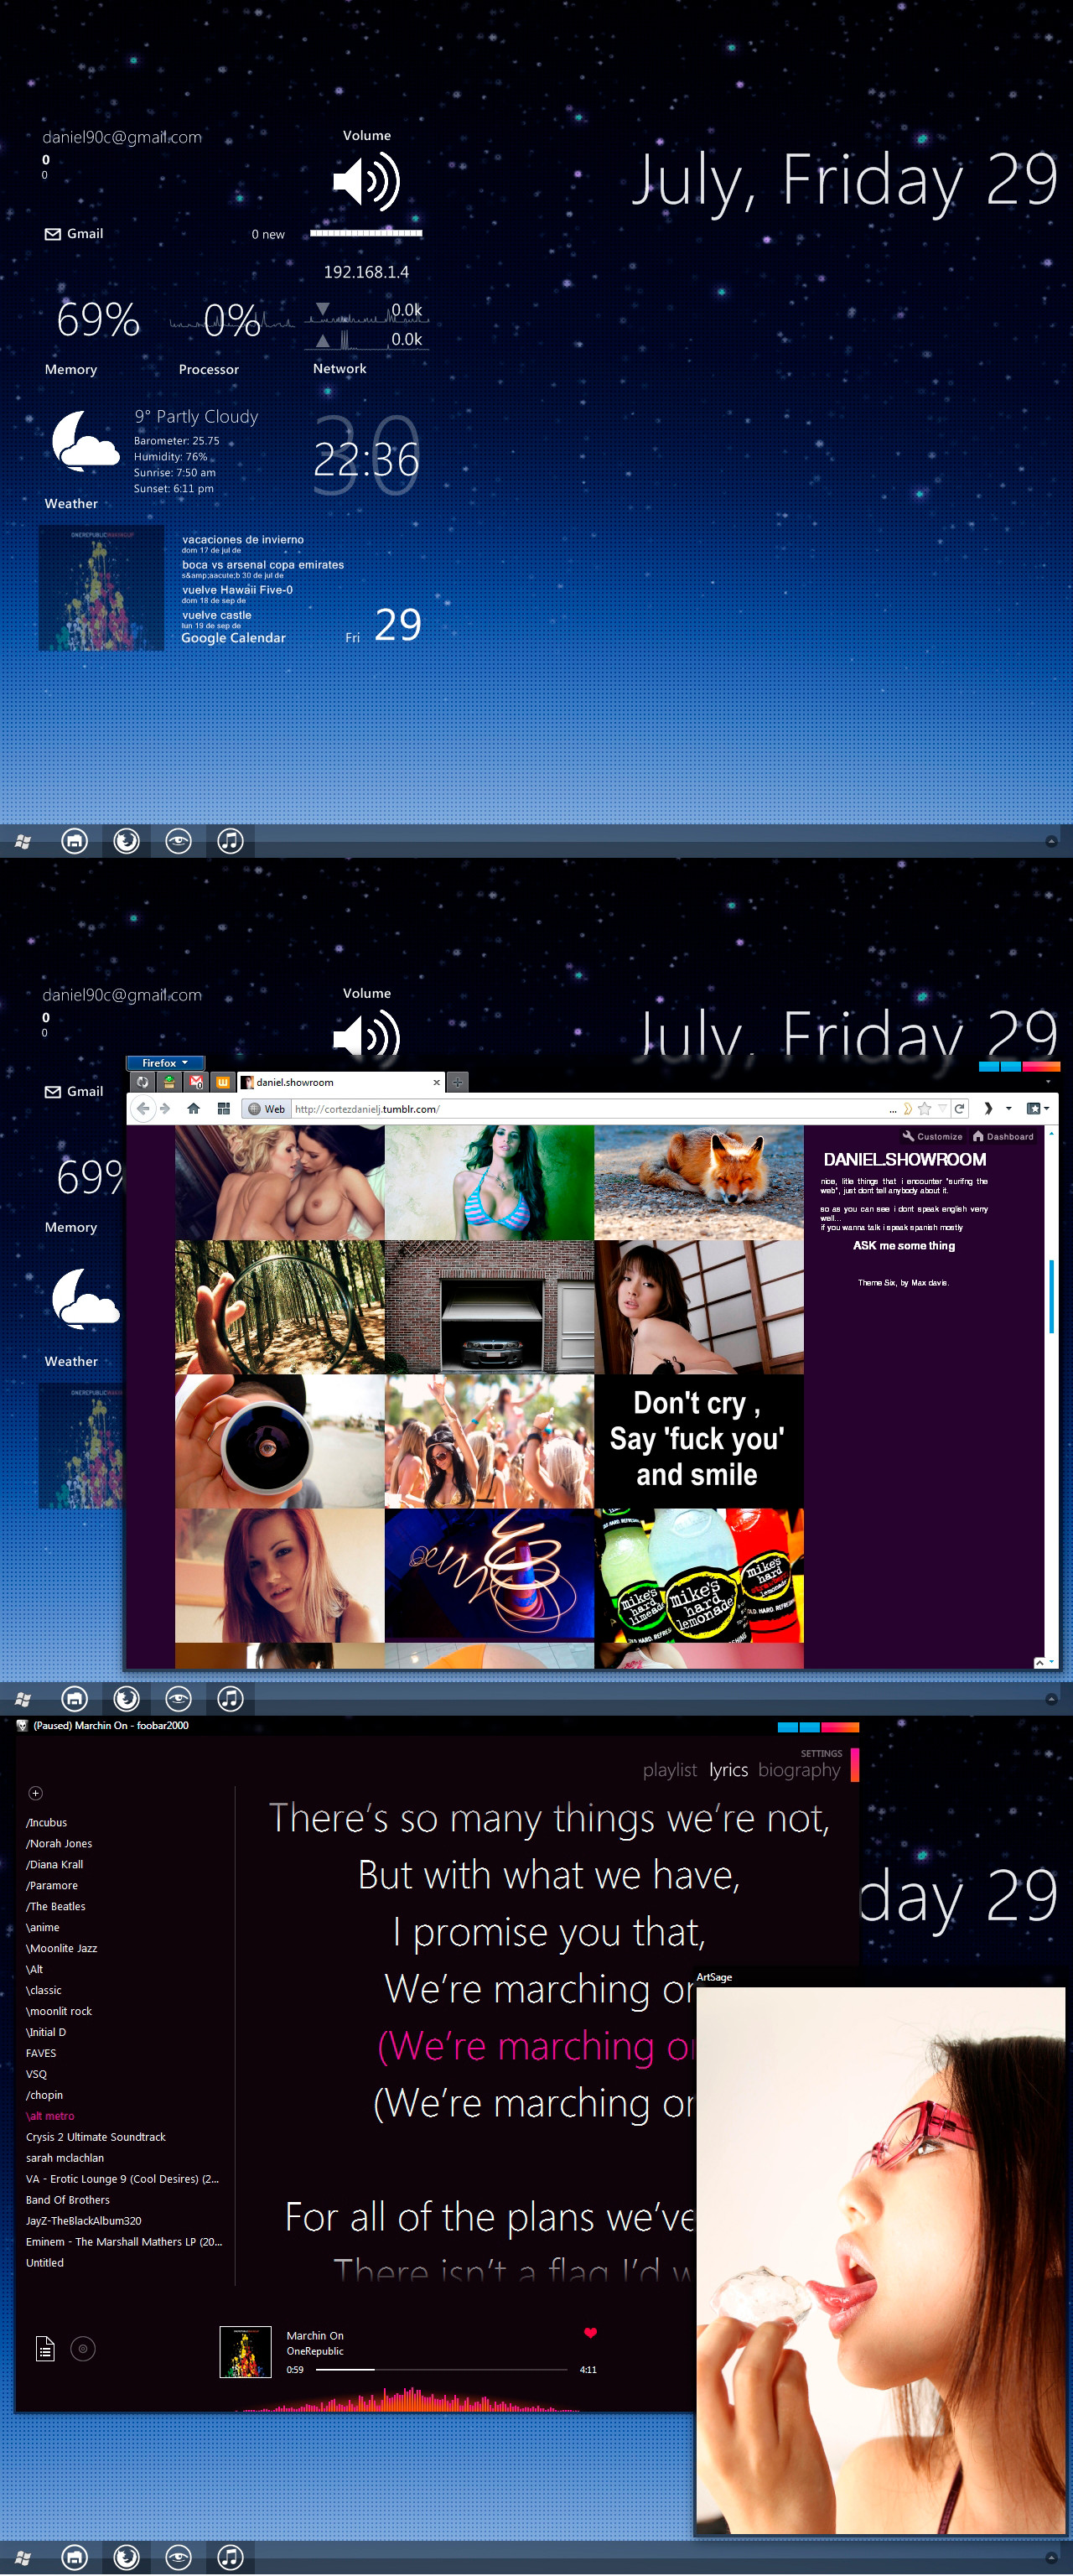The height and width of the screenshot is (2576, 1073).
Task: Bookmark page with star icon
Action: tap(925, 1108)
